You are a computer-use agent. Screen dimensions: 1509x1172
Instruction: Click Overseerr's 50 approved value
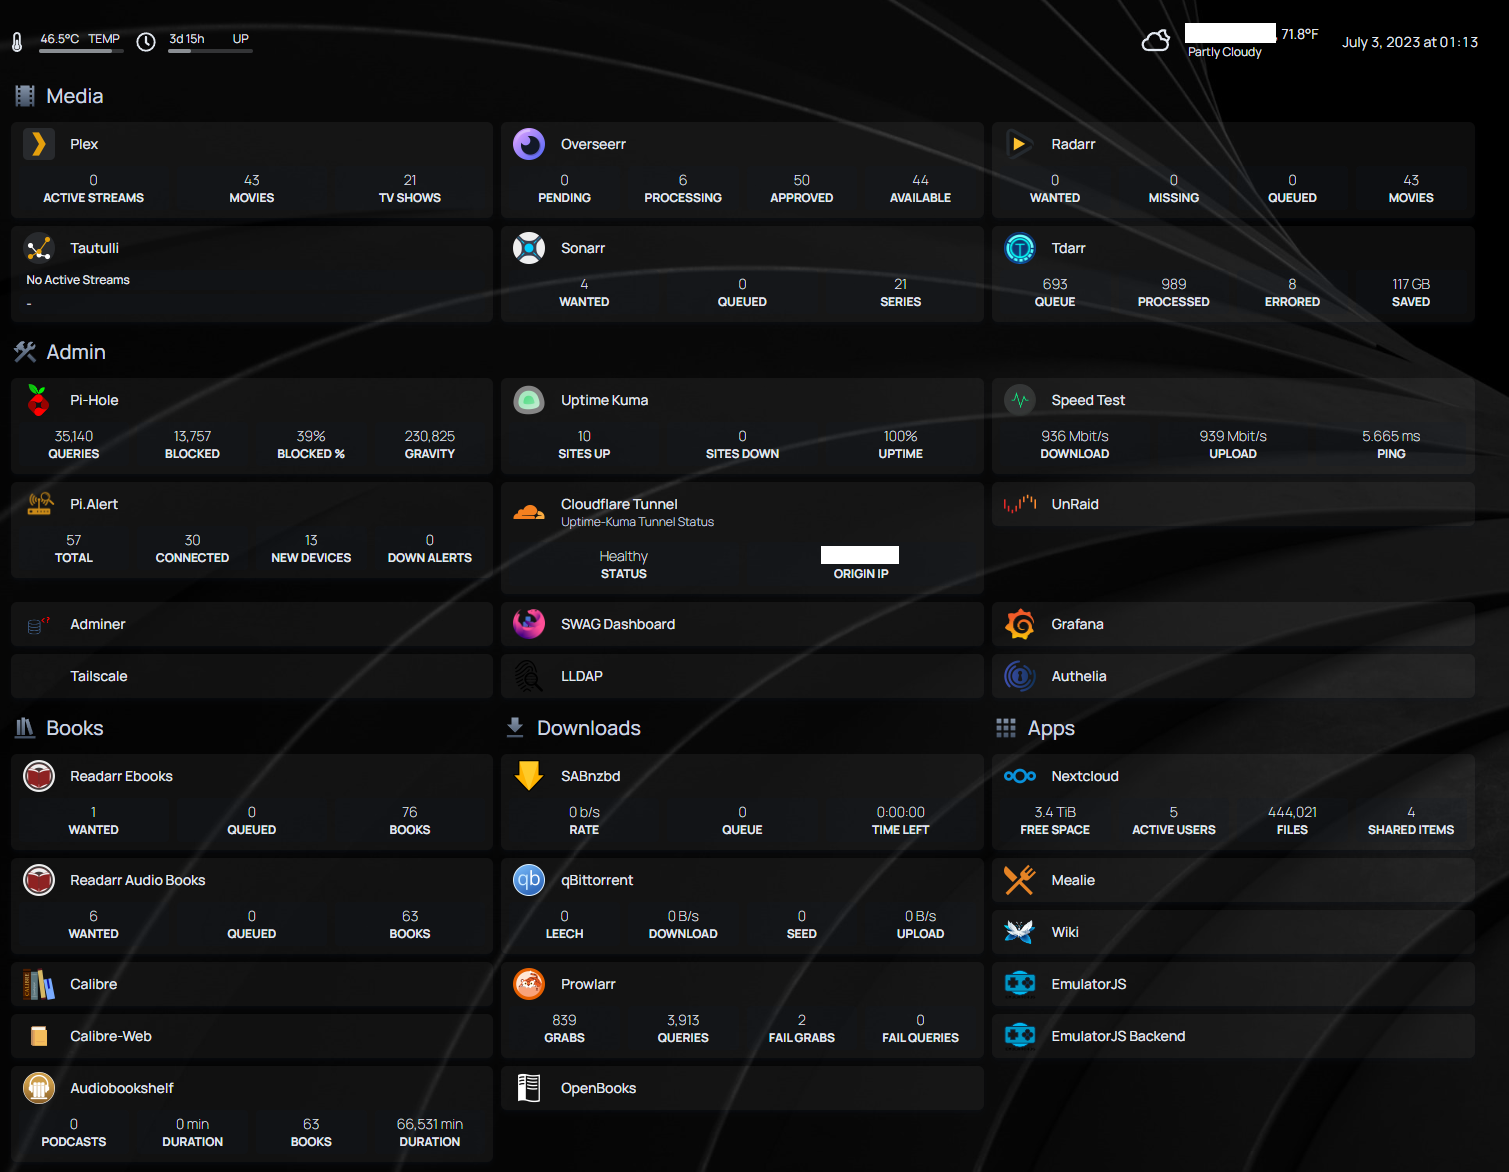(x=801, y=180)
